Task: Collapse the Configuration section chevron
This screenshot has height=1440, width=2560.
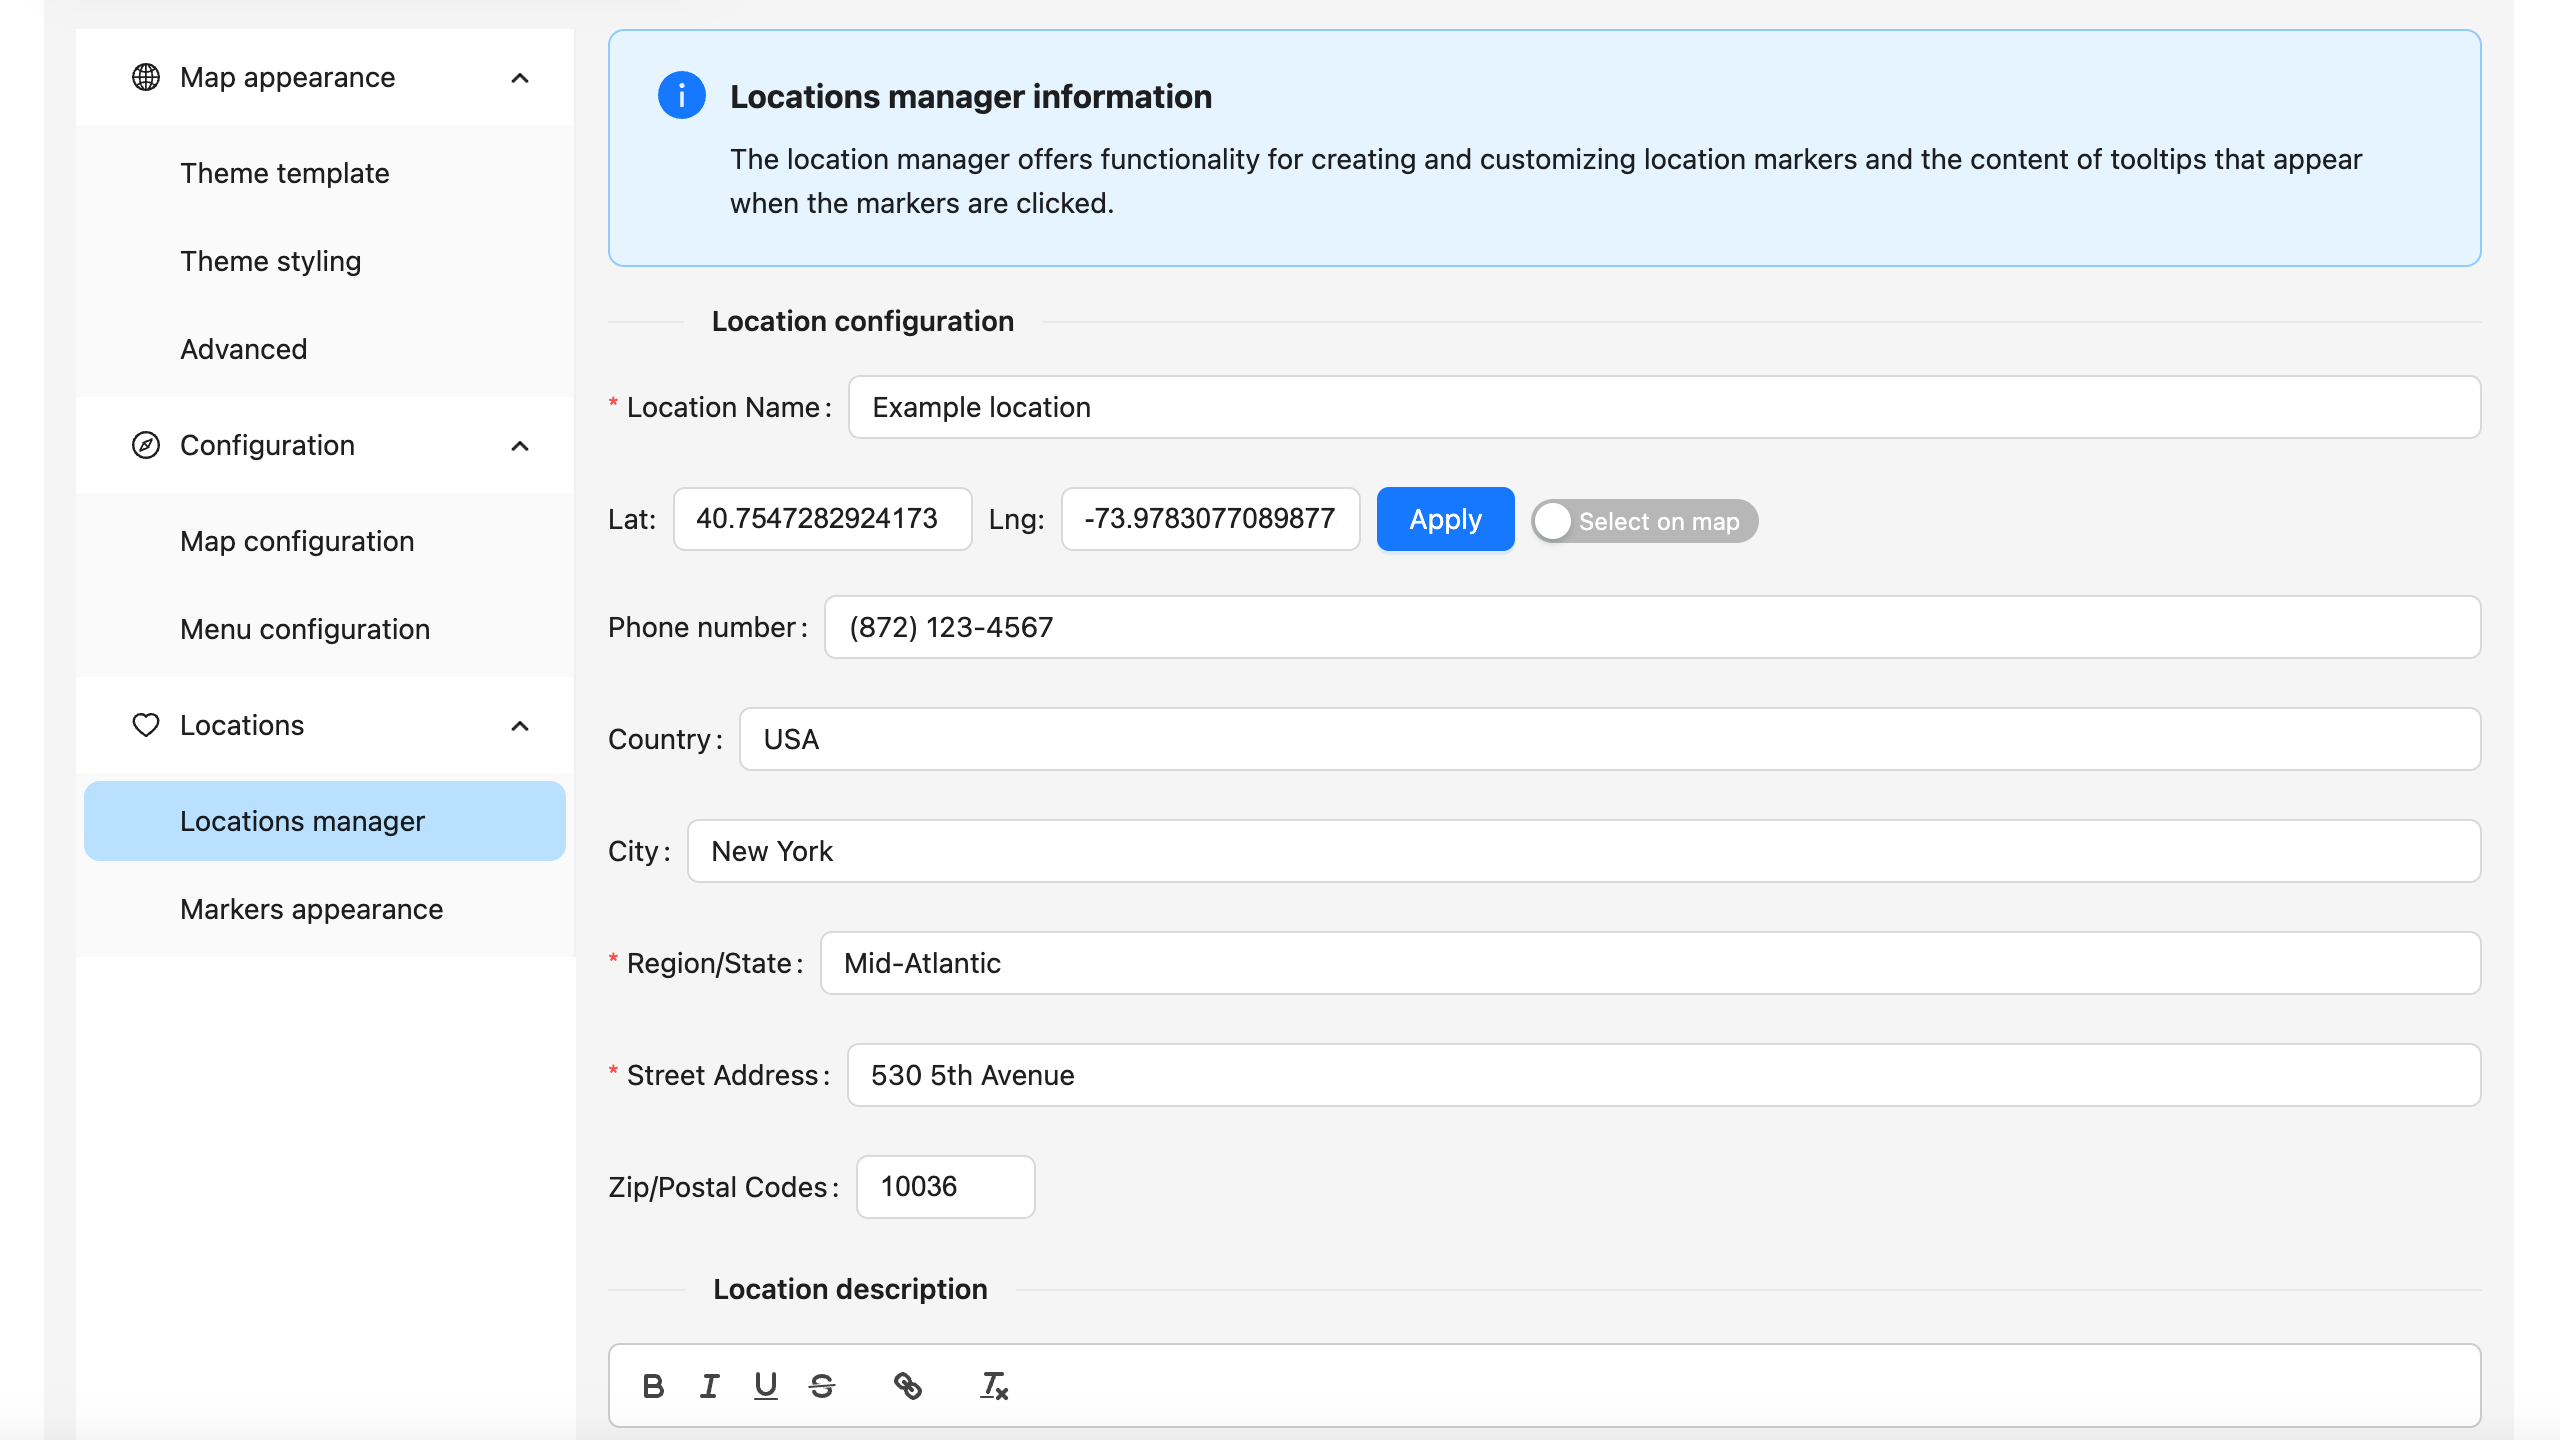Action: 520,445
